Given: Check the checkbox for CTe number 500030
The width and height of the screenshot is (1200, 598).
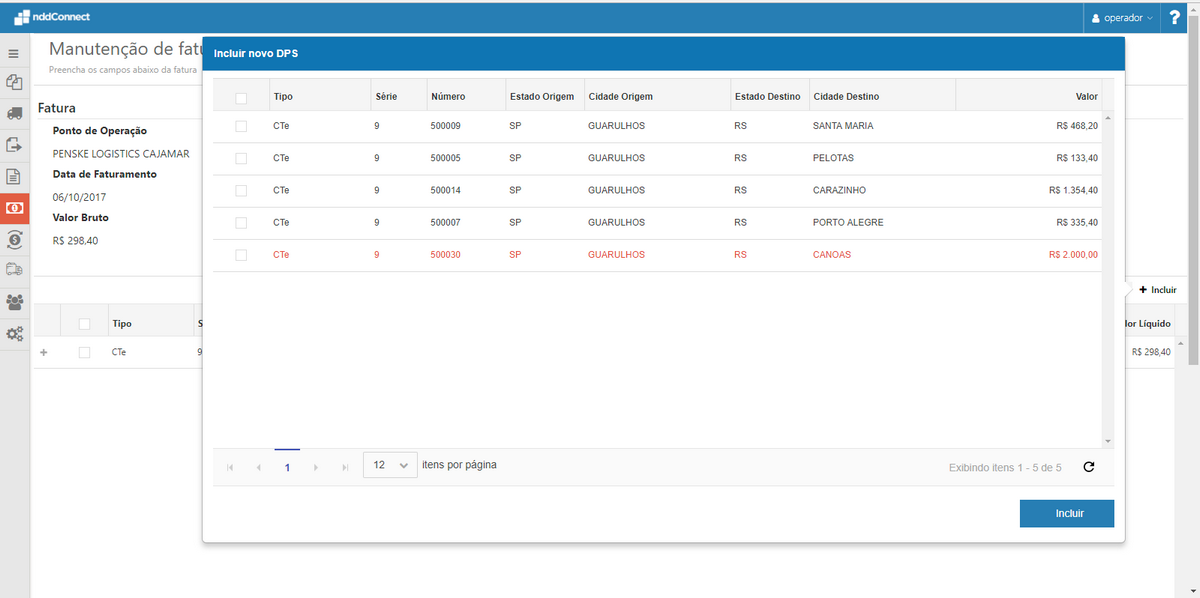Looking at the screenshot, I should coord(241,254).
